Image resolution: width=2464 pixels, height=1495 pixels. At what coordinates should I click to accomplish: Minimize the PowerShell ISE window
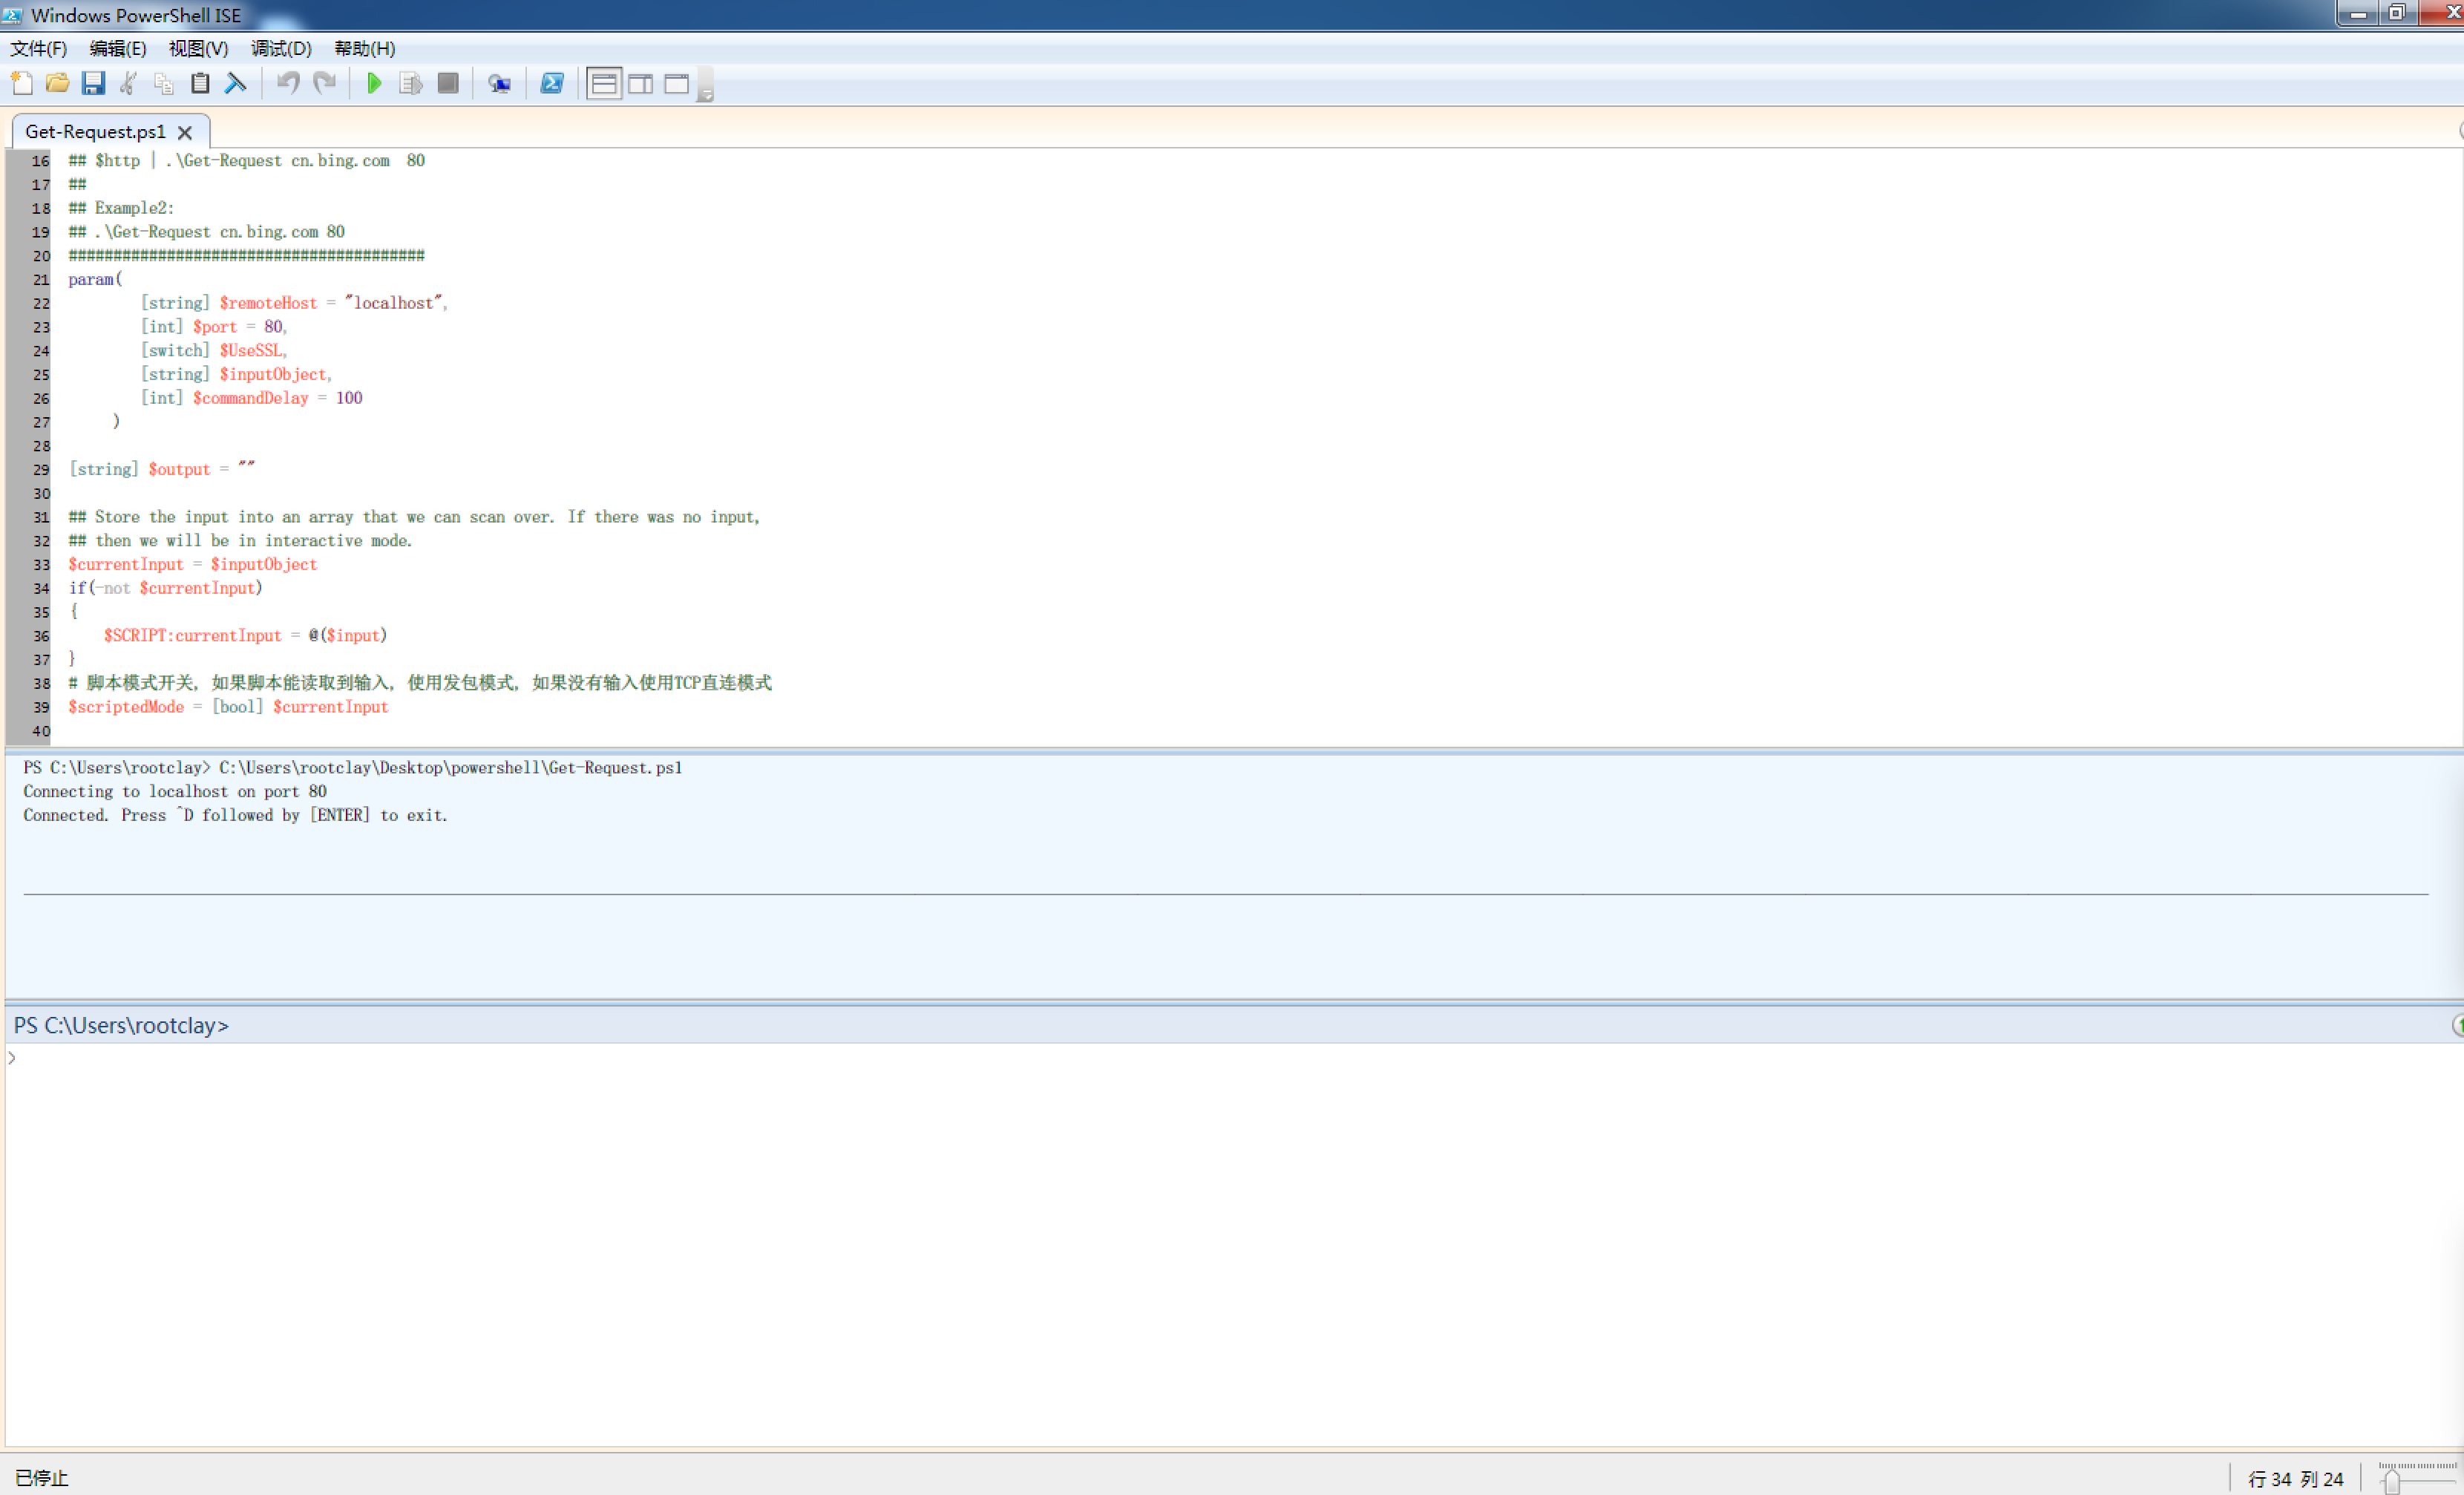(2357, 14)
